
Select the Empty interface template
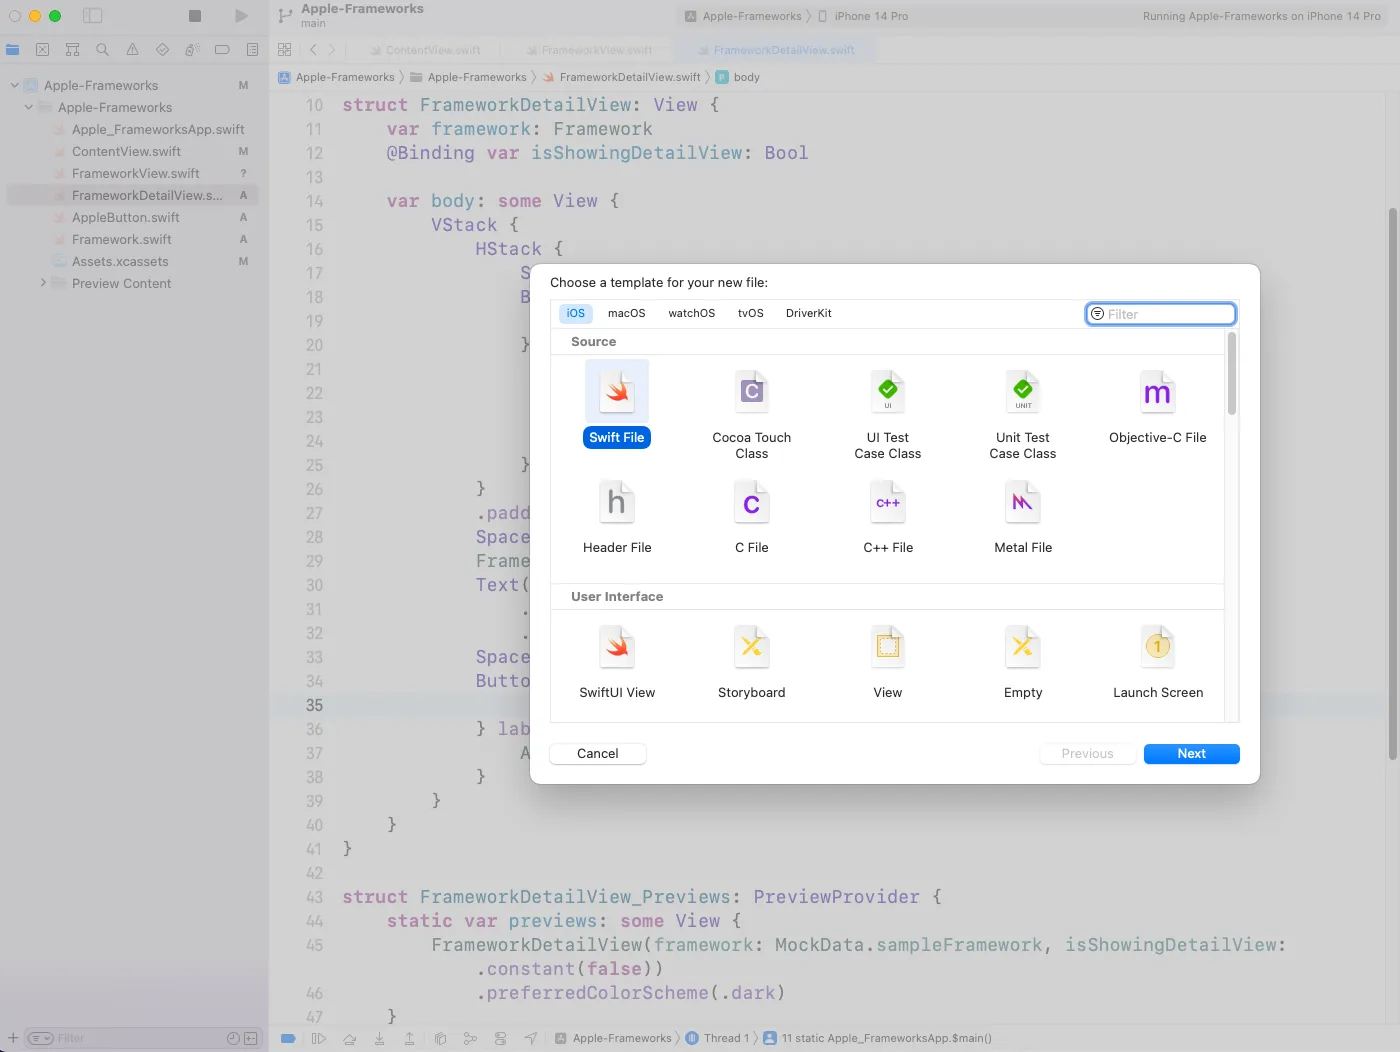(x=1023, y=646)
